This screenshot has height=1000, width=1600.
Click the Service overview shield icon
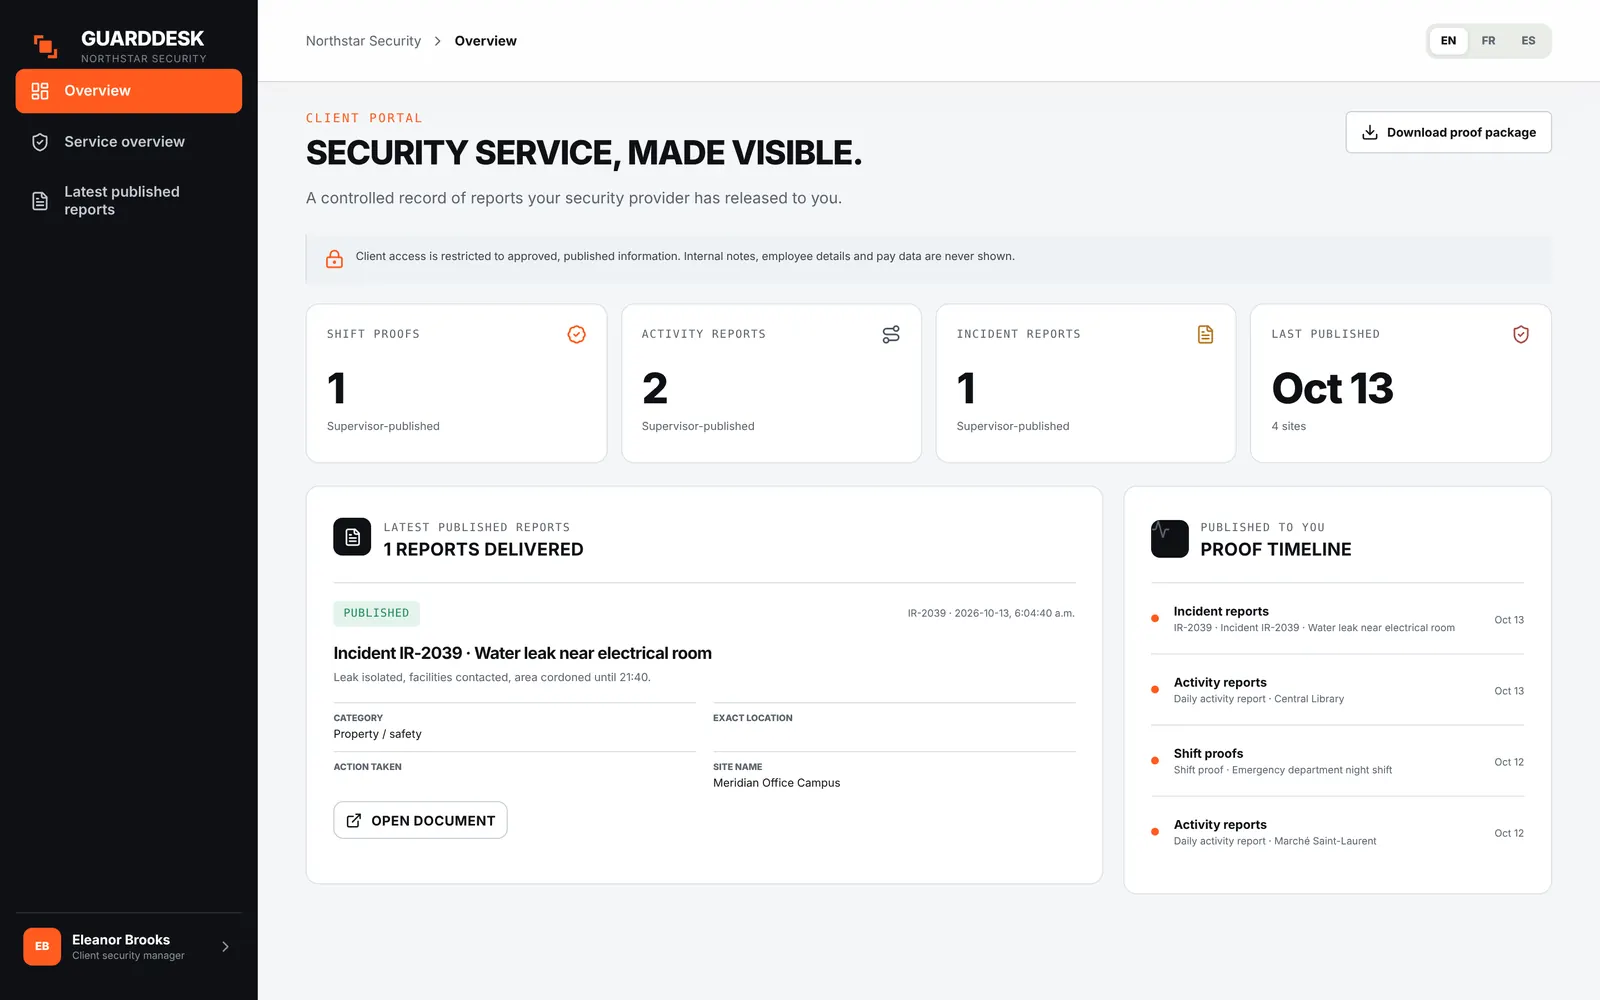(x=40, y=142)
